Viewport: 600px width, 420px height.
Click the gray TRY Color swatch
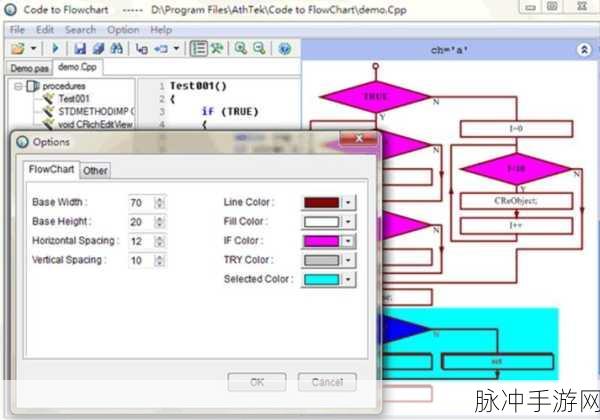click(x=321, y=260)
